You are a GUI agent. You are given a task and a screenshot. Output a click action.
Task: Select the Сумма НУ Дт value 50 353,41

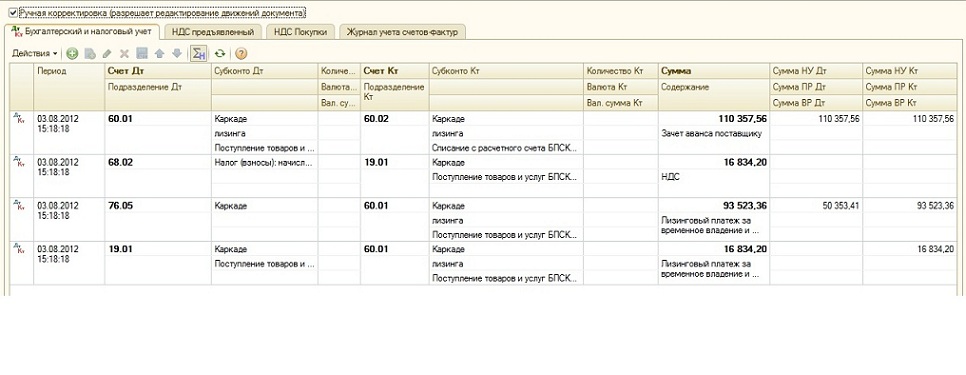point(816,206)
